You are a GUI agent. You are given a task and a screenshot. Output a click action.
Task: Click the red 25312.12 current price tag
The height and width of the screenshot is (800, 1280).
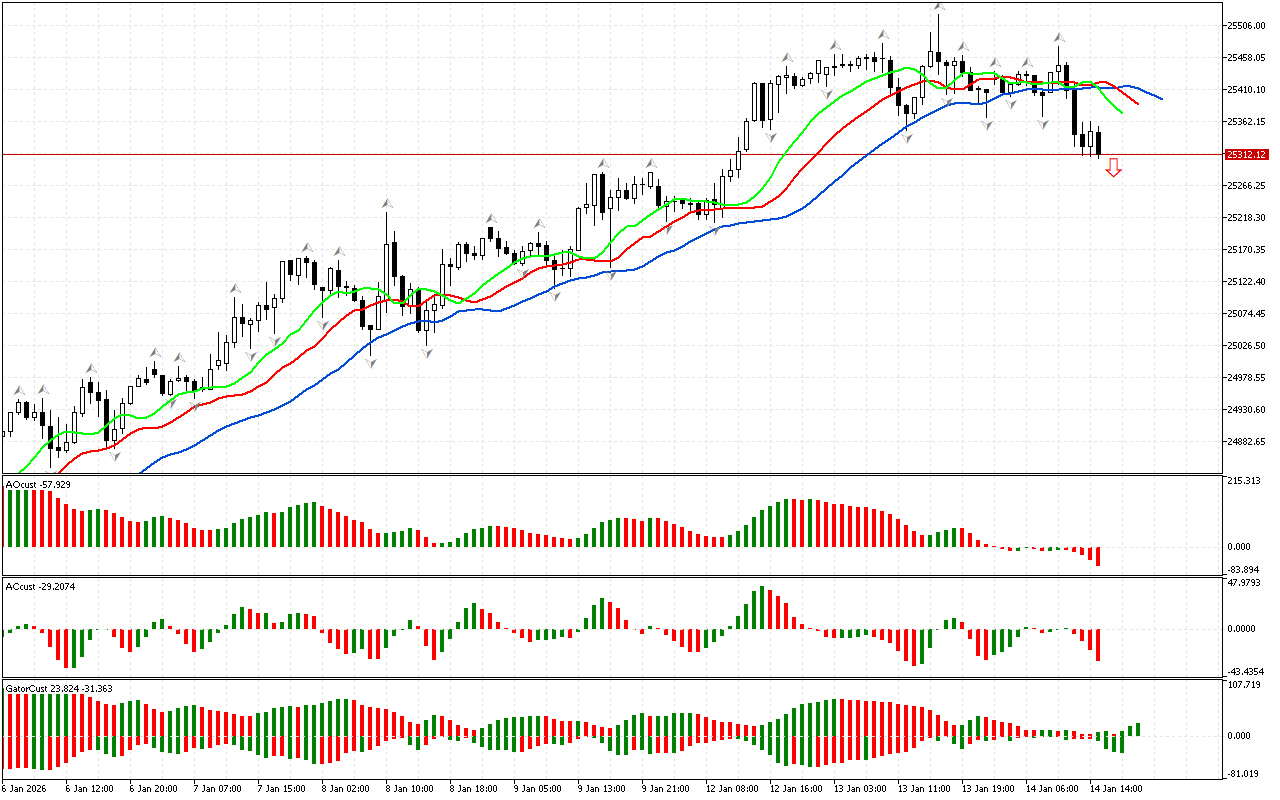[1246, 155]
